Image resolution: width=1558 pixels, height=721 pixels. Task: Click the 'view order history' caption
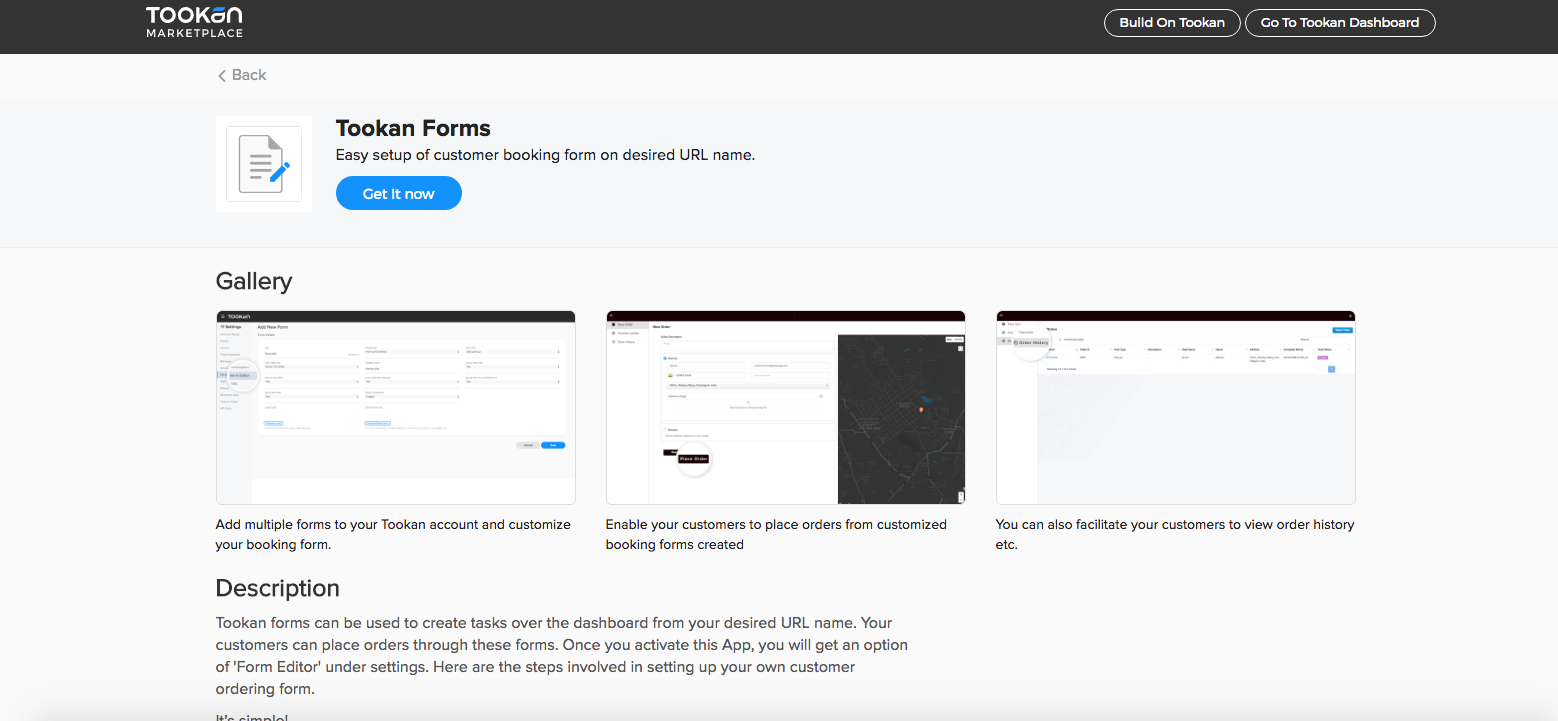pos(1175,535)
